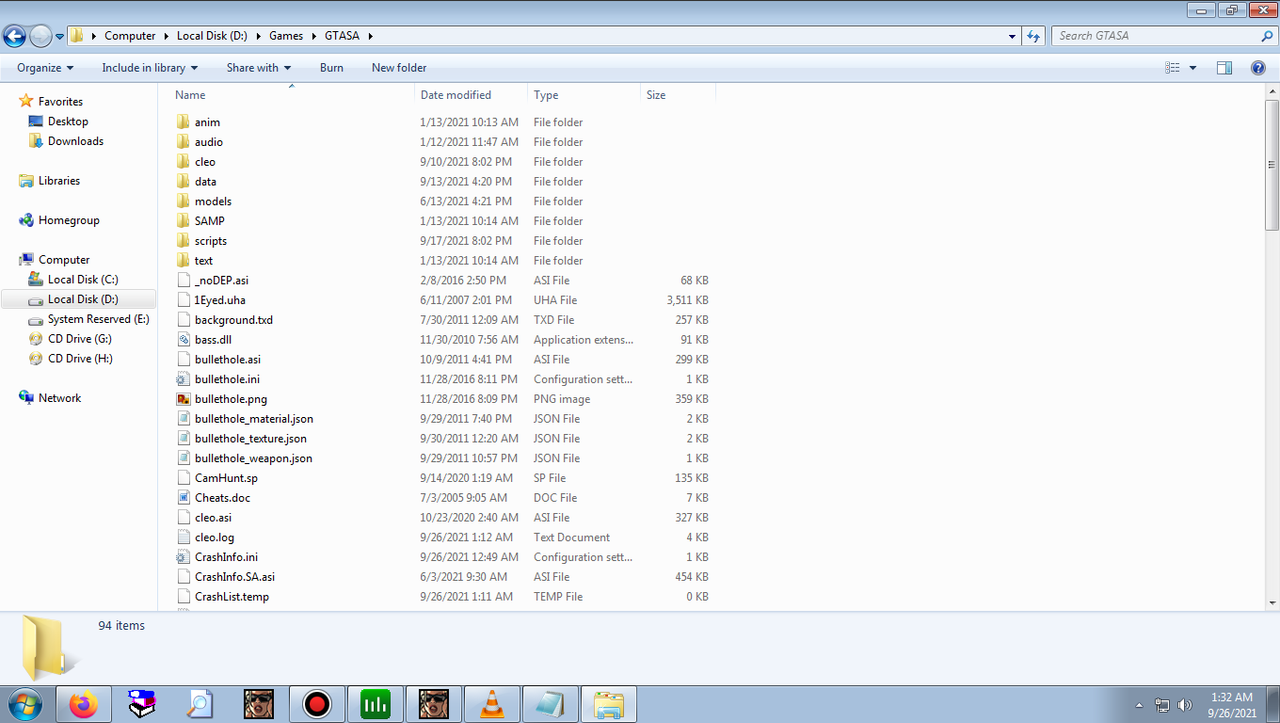
Task: Select the file named CamHunt.sp
Action: pos(226,478)
